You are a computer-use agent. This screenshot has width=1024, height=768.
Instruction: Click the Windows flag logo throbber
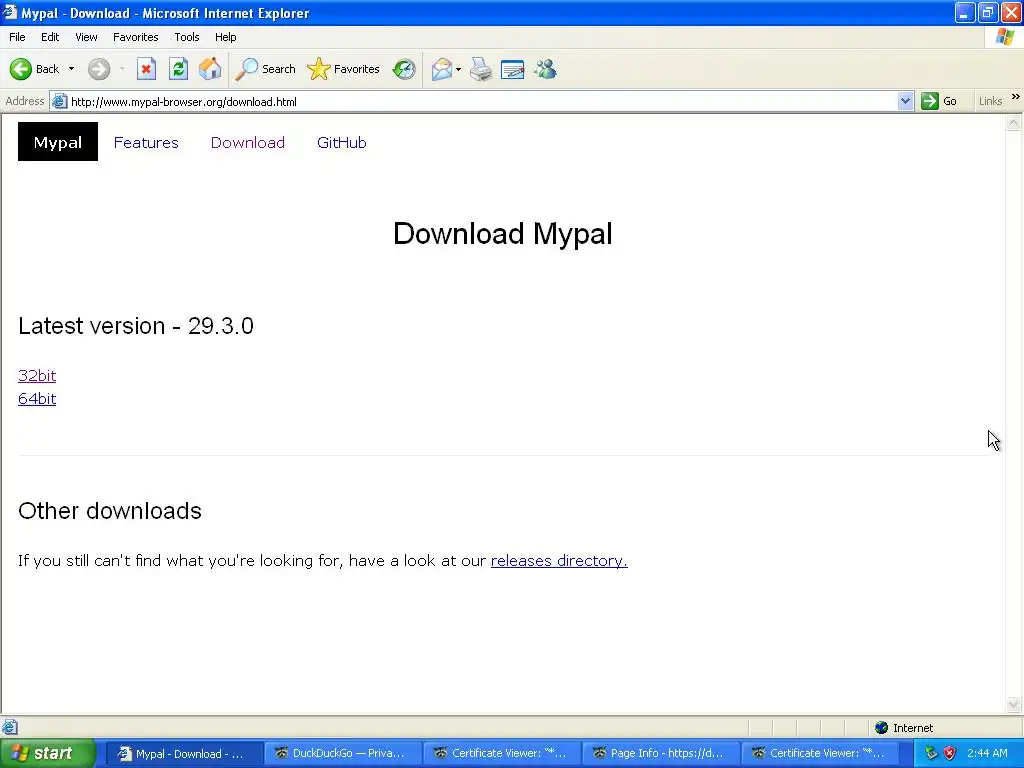click(x=1005, y=37)
